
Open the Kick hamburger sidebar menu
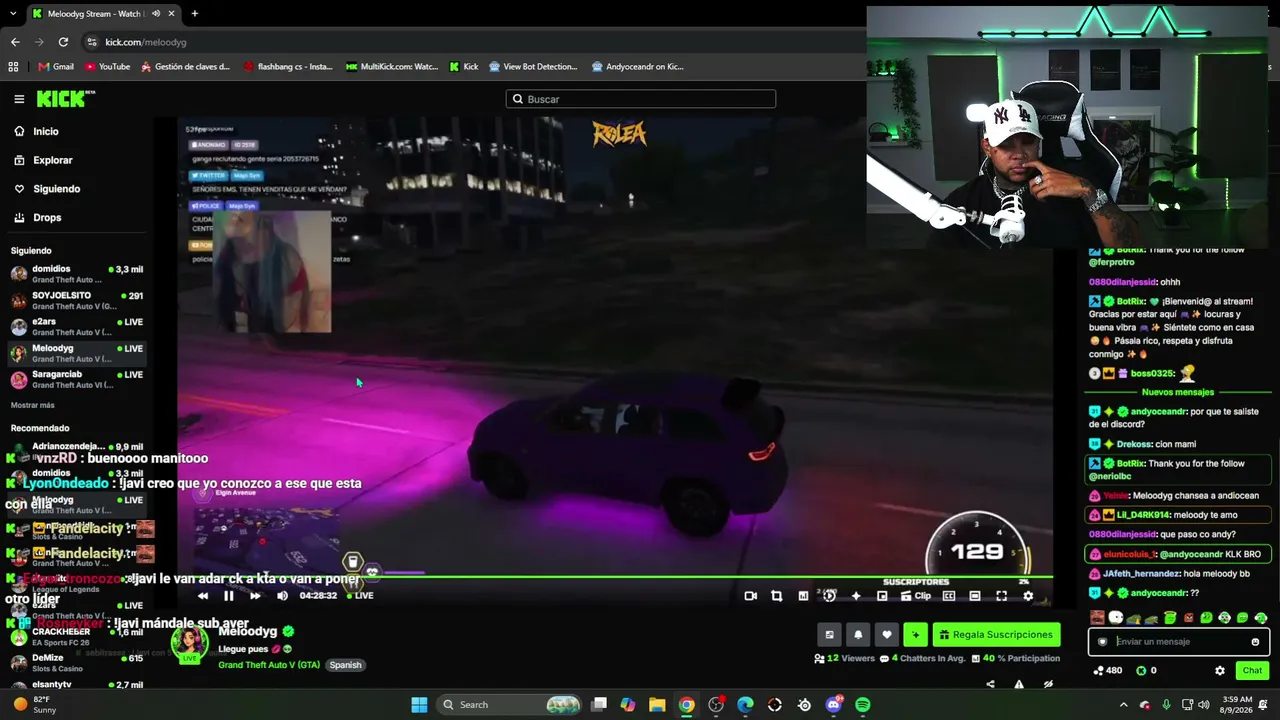click(19, 99)
